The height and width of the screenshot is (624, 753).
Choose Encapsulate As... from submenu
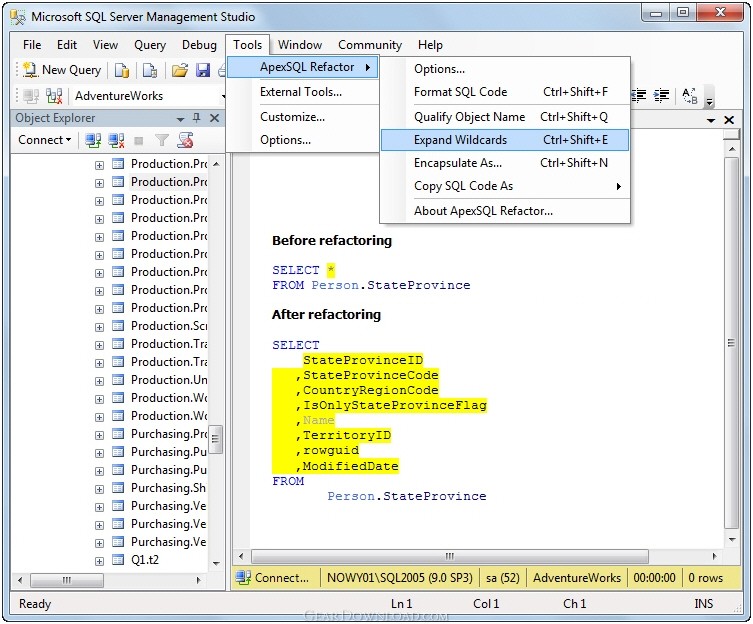(x=505, y=163)
